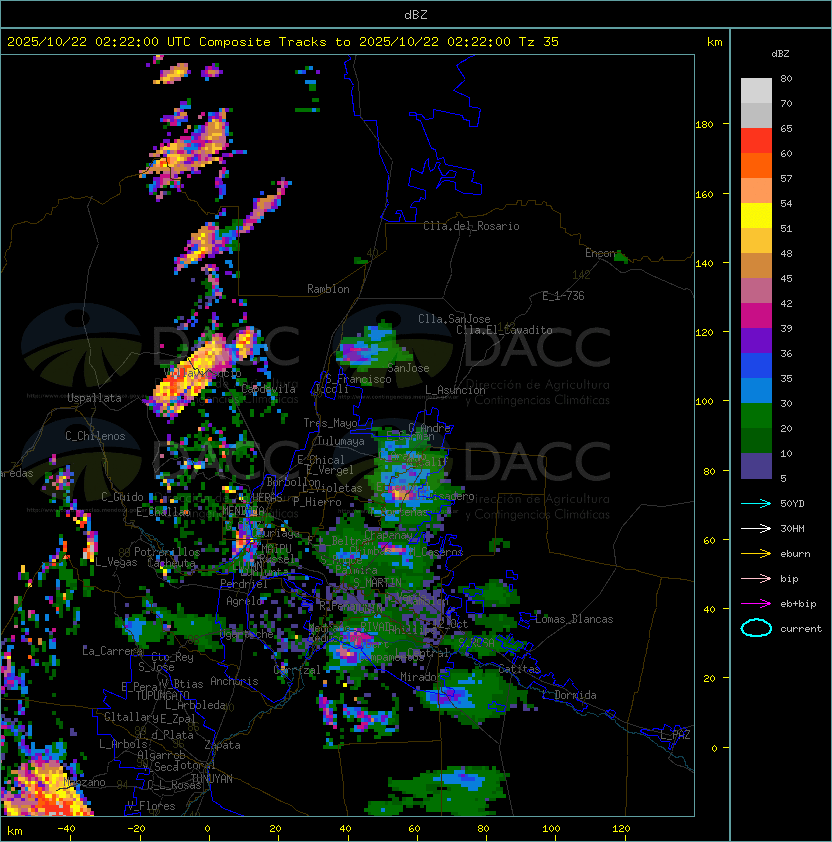Click the 'km' unit label at bottom left
This screenshot has width=832, height=842.
[15, 831]
